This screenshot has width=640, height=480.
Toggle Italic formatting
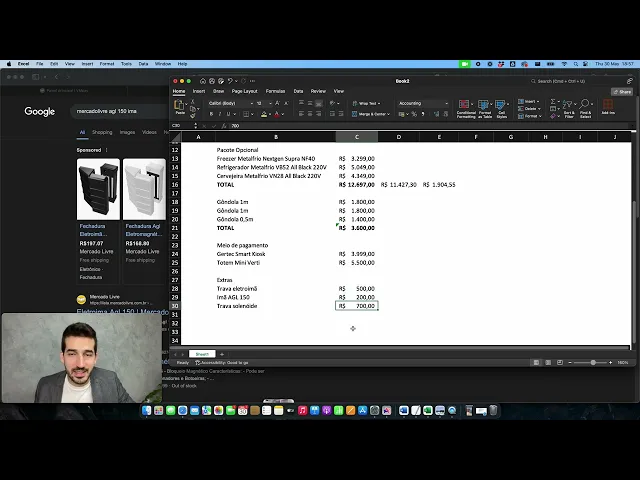coord(220,114)
